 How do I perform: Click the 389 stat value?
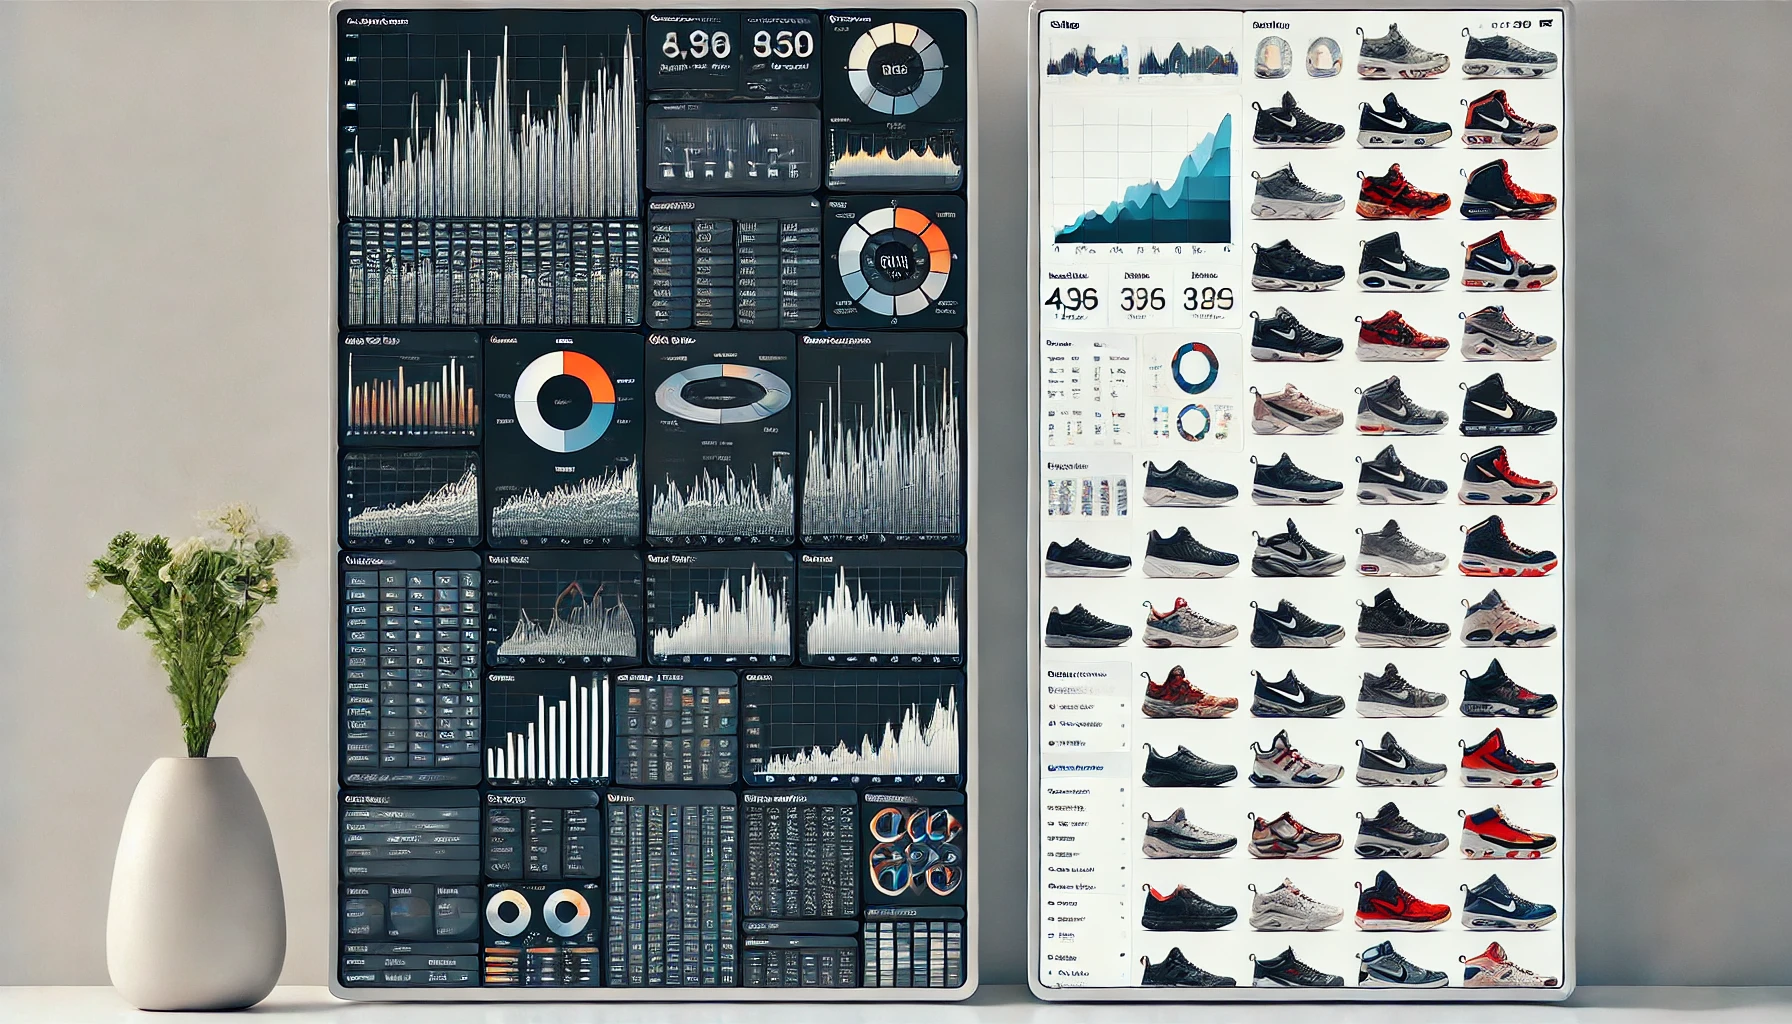coord(1208,299)
